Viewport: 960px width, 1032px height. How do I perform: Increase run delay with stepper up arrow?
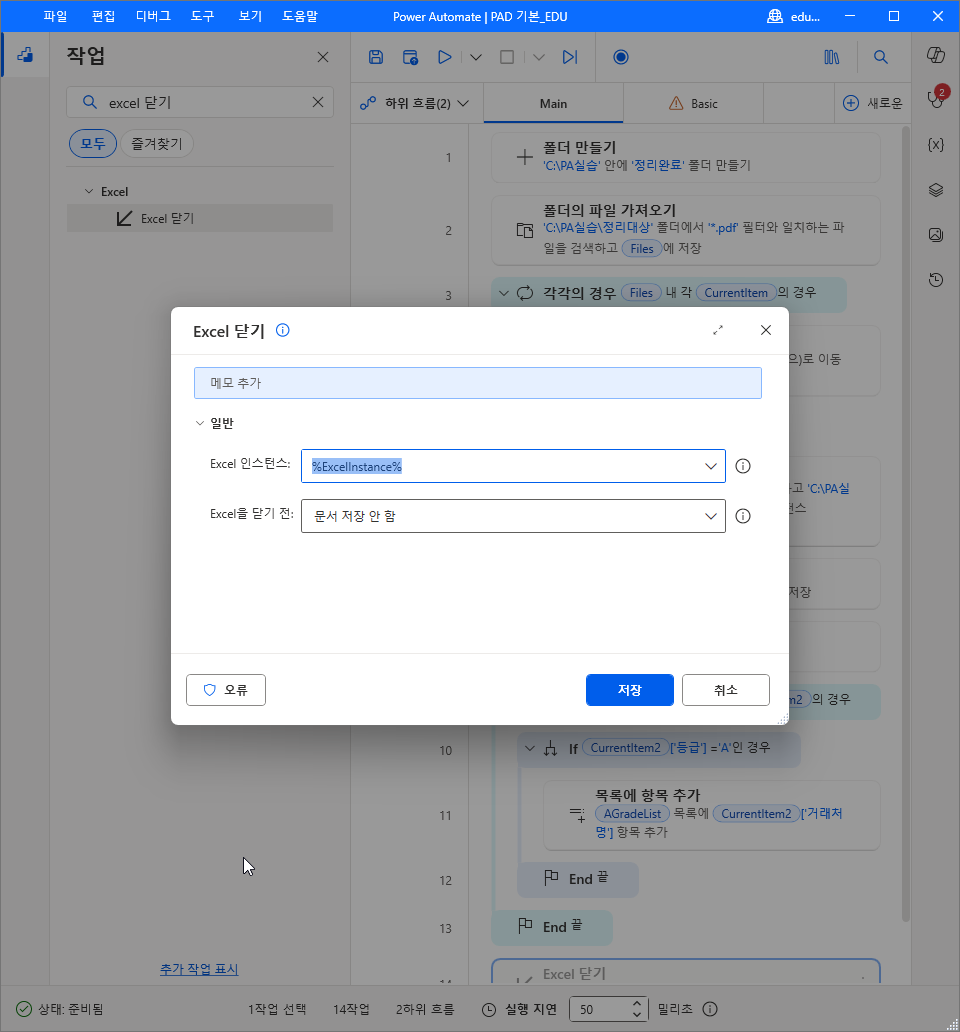(x=636, y=1004)
